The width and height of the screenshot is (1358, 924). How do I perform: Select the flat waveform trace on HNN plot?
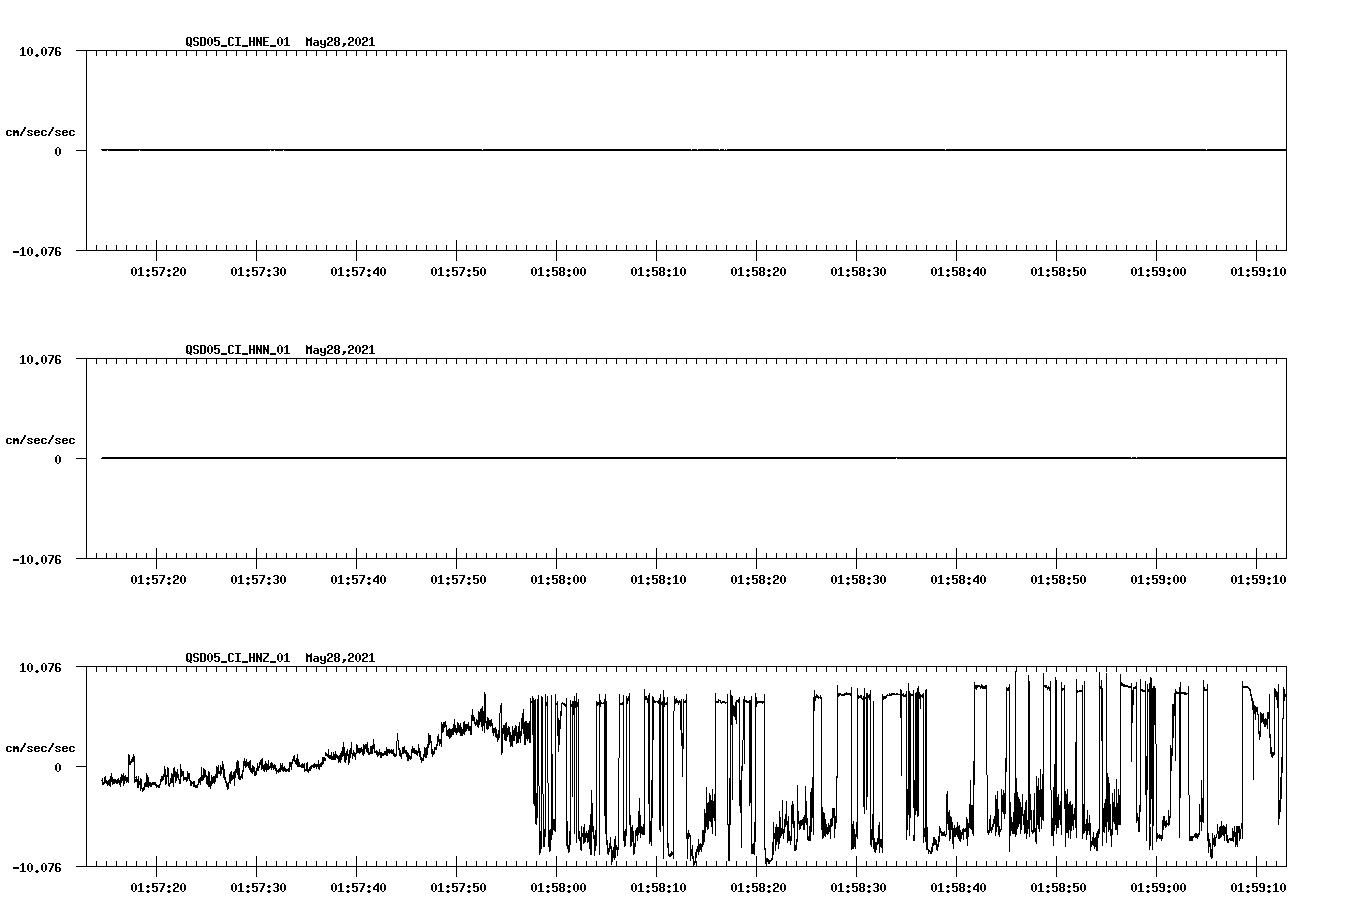click(x=600, y=459)
